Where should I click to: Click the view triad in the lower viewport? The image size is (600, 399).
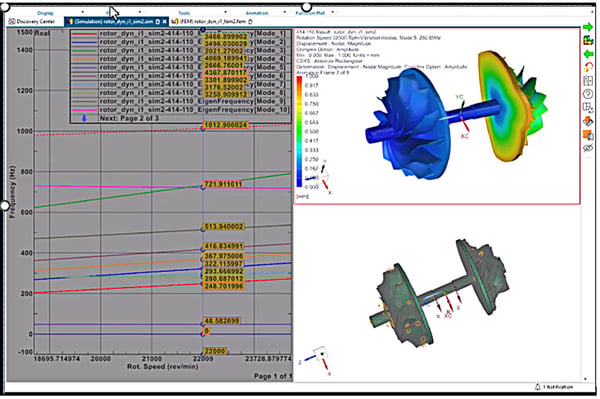pos(318,360)
